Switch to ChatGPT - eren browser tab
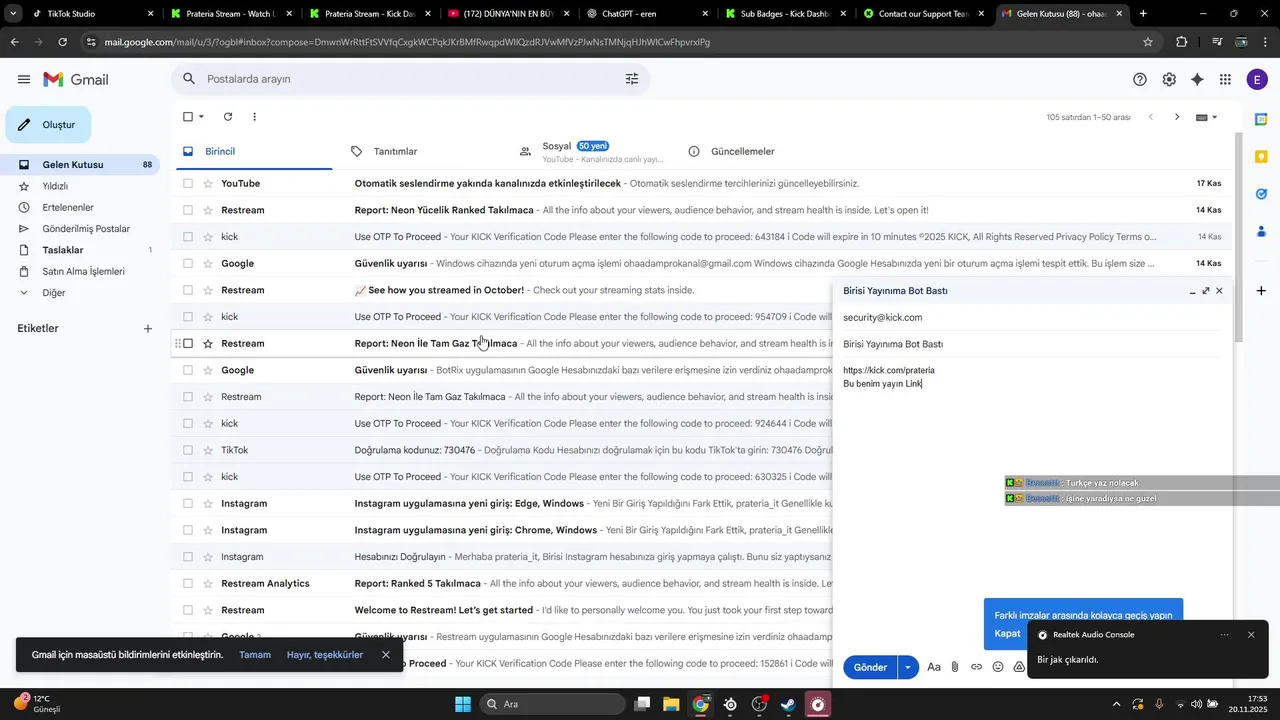Screen dimensions: 1280x720 [648, 14]
